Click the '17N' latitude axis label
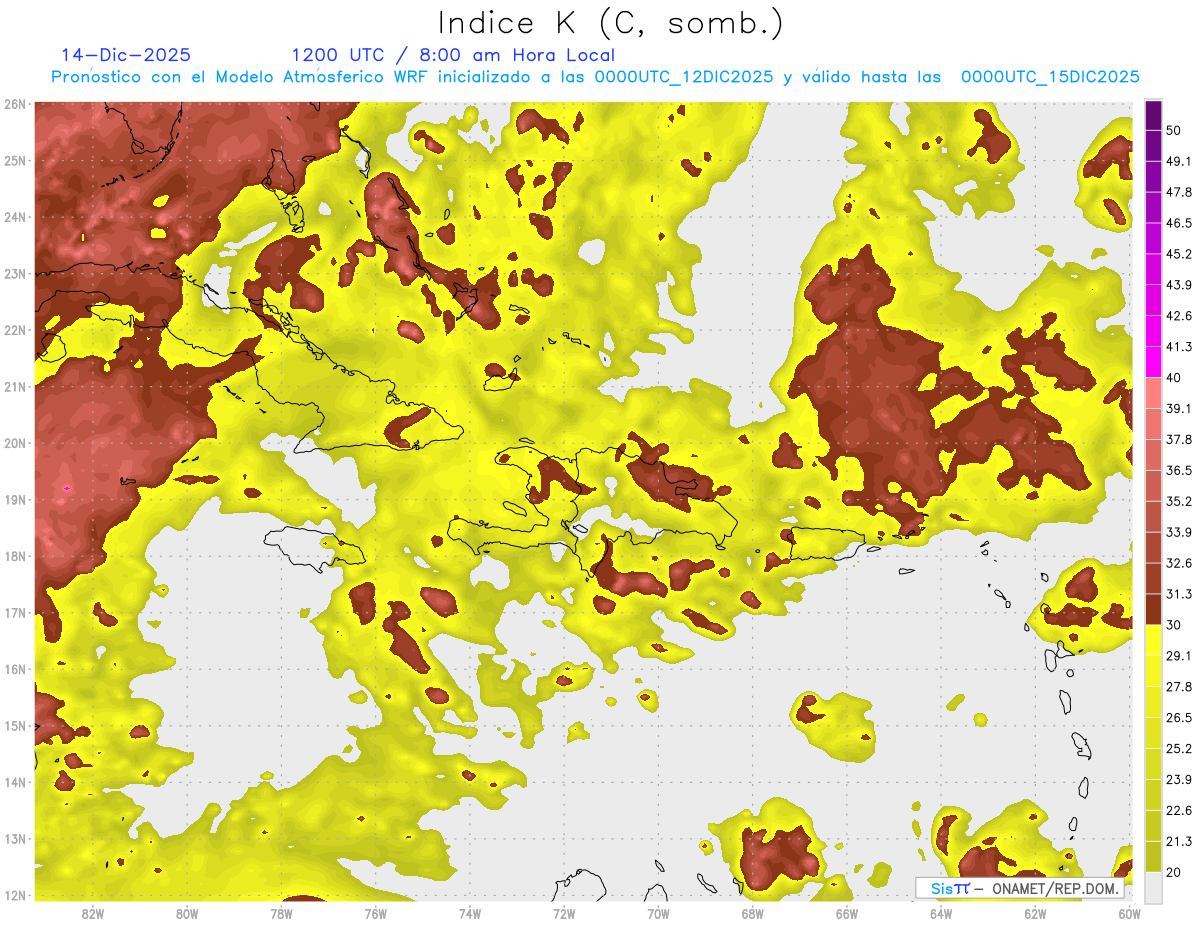This screenshot has height=927, width=1200. click(15, 613)
